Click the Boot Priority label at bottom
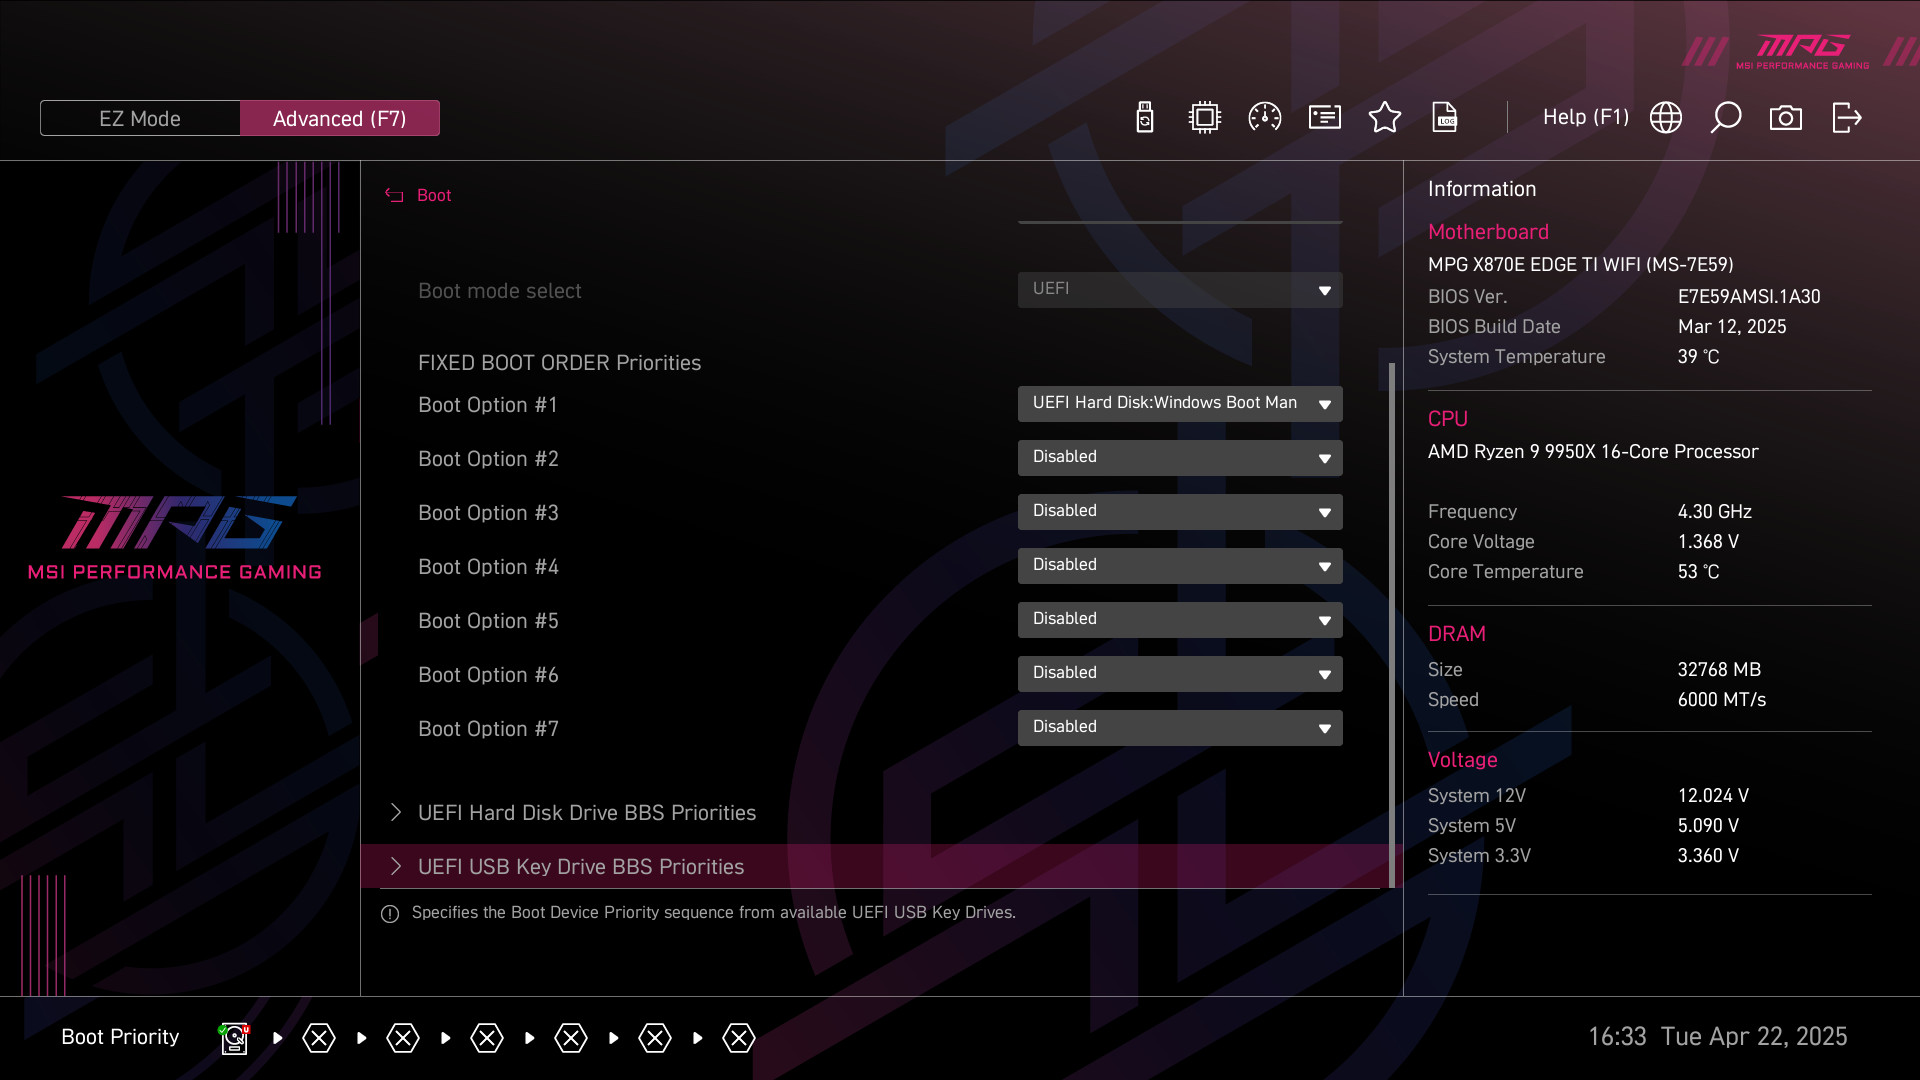This screenshot has width=1920, height=1080. [120, 1037]
